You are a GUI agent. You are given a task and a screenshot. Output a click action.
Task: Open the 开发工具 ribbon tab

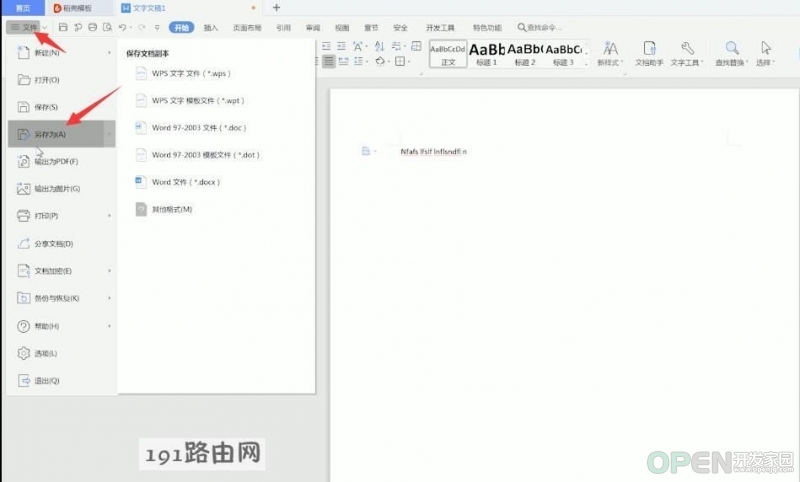tap(440, 28)
